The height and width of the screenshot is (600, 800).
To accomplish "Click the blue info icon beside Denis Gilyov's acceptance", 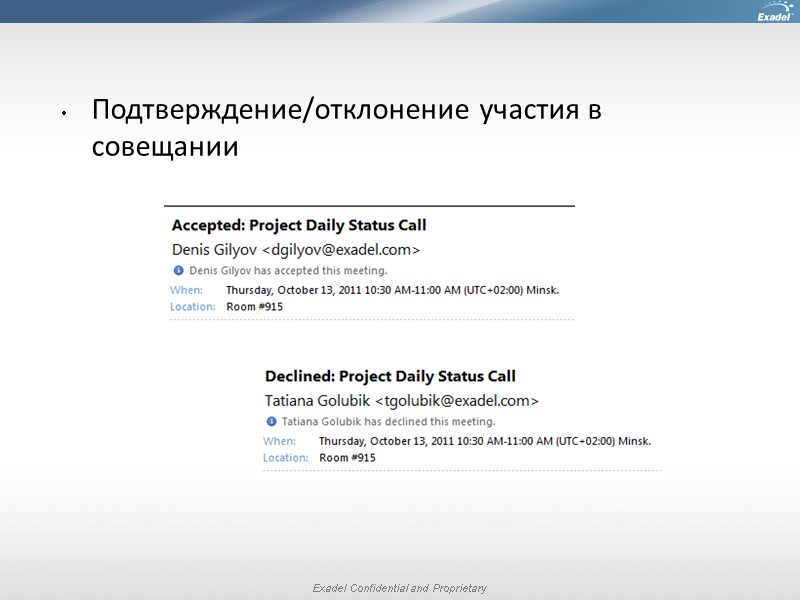I will click(x=176, y=269).
